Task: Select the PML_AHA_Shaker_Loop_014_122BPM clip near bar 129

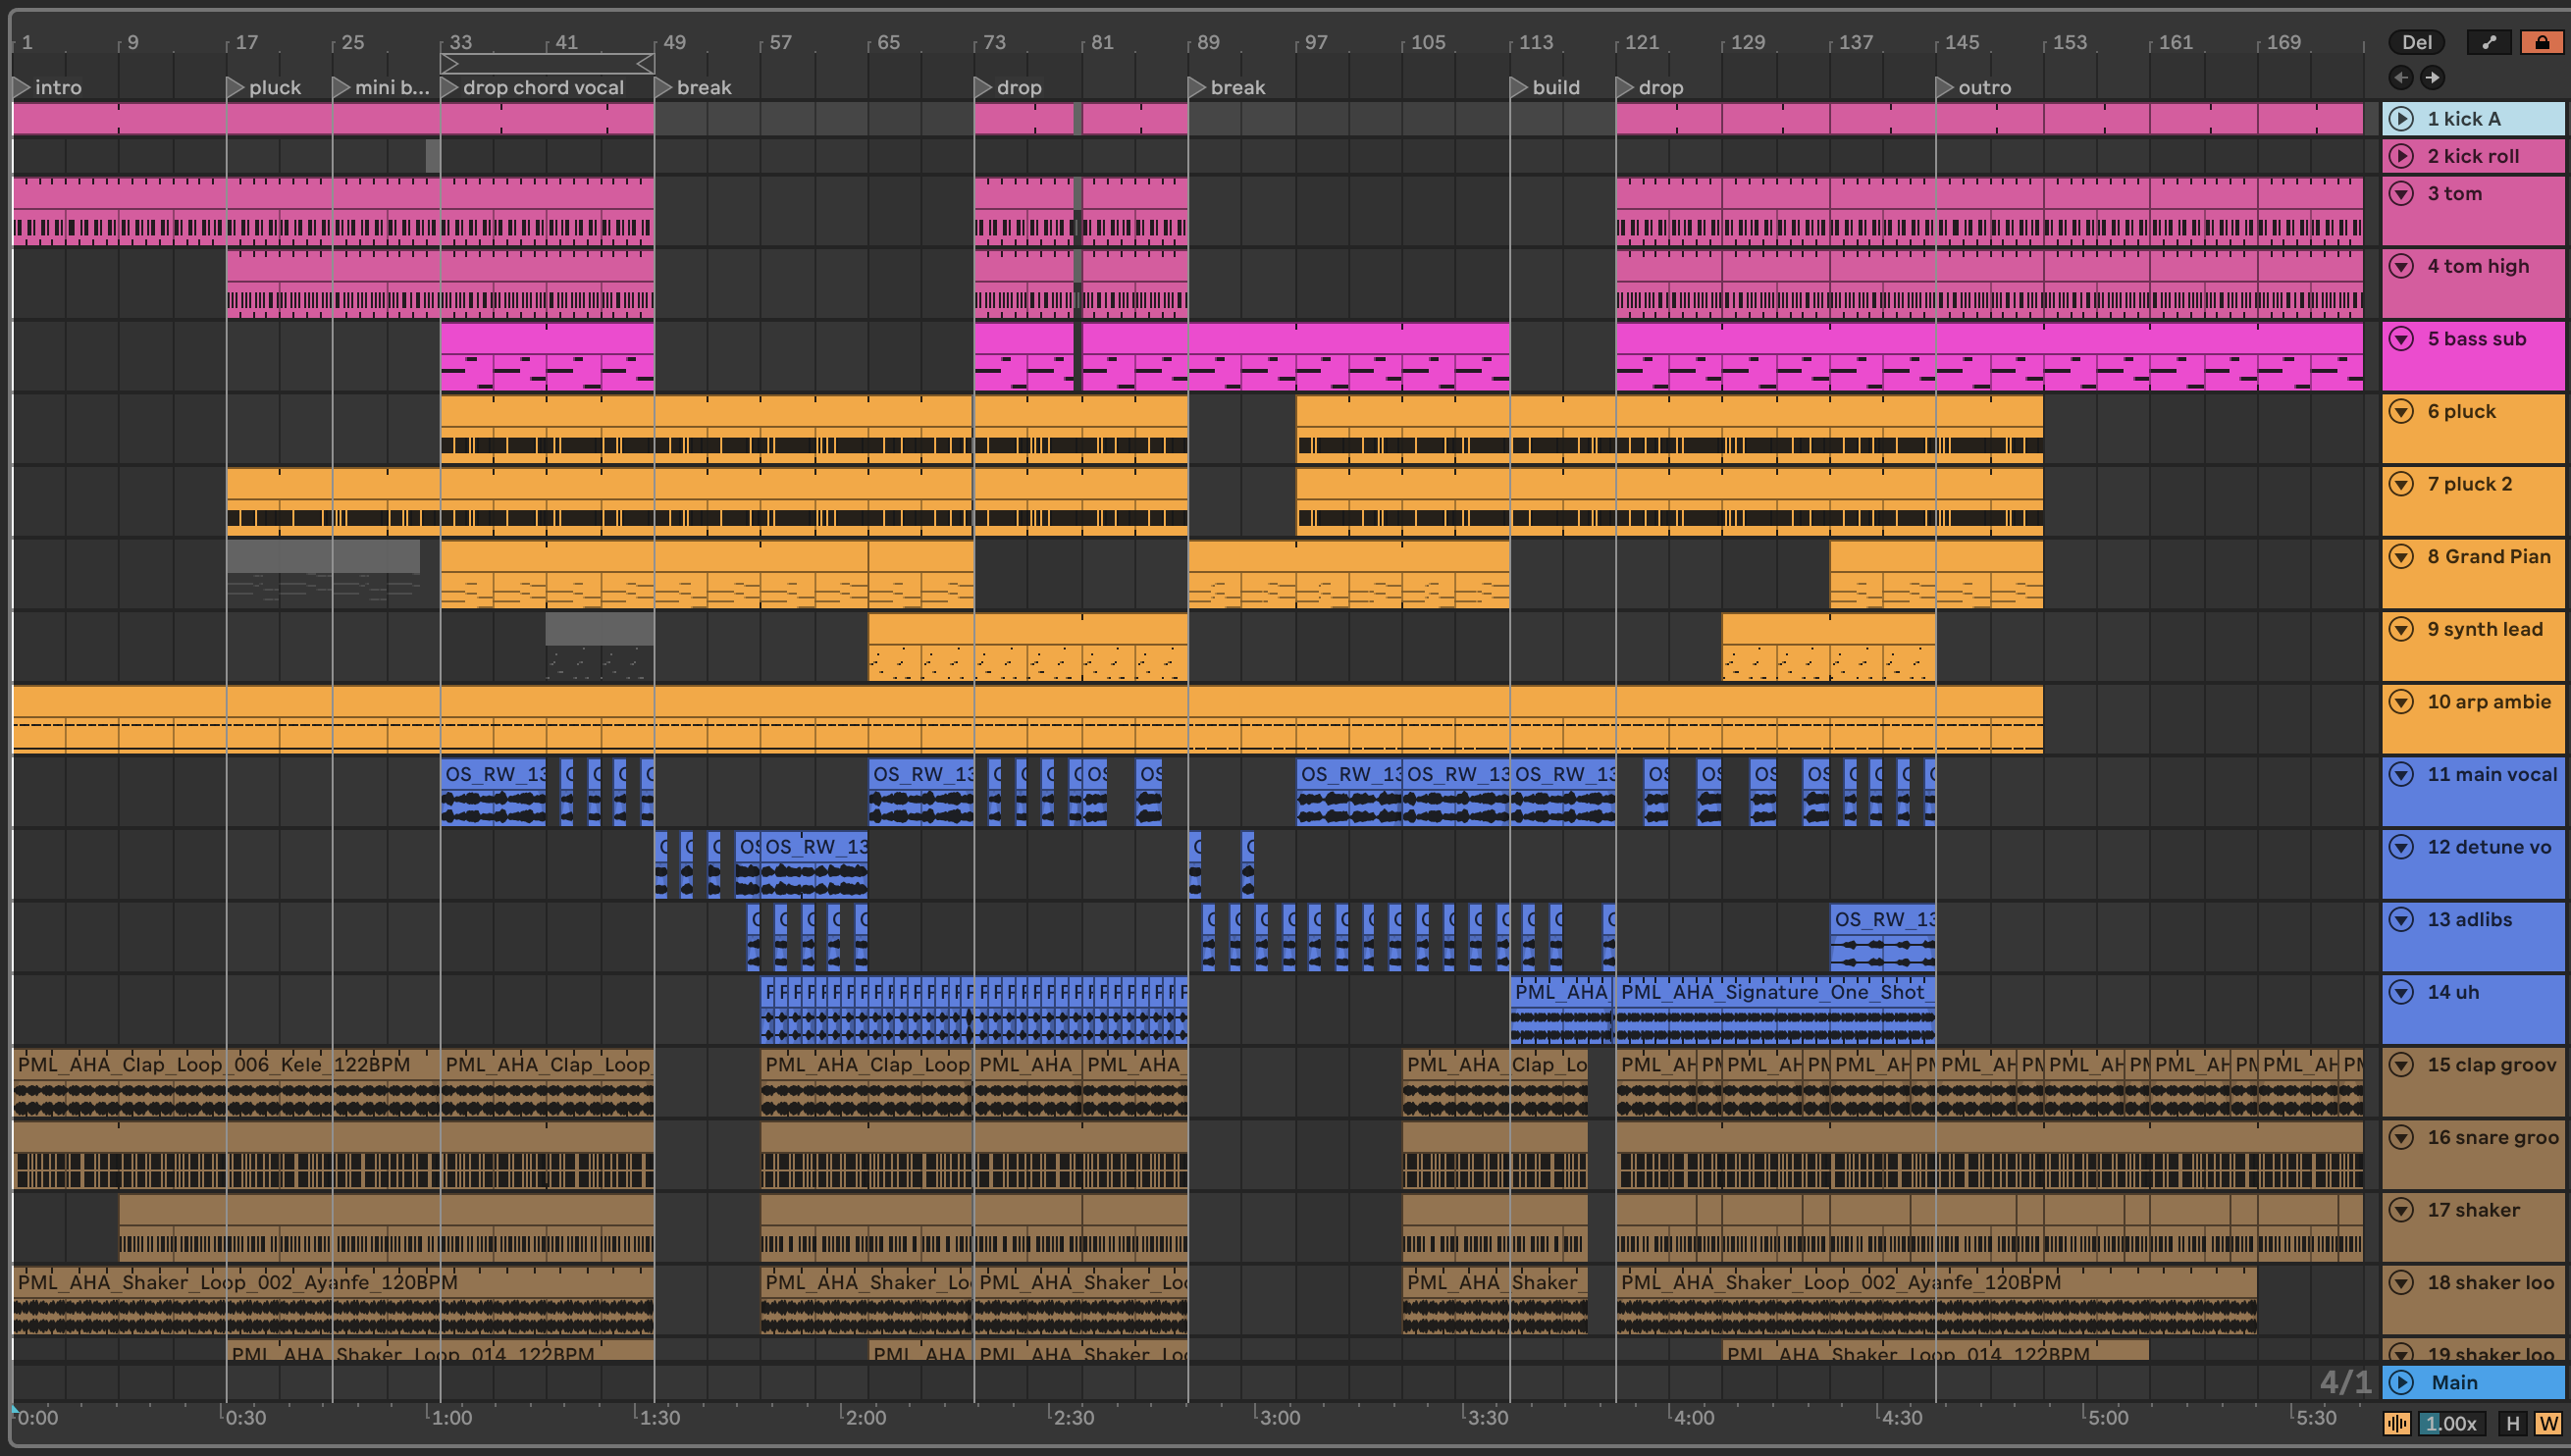Action: 1935,1352
